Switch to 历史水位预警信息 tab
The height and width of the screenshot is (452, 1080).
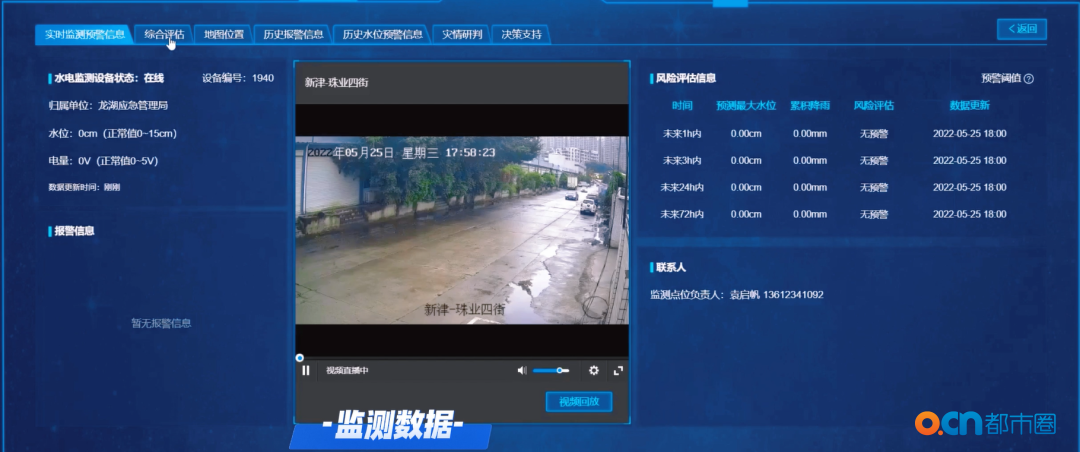click(382, 34)
